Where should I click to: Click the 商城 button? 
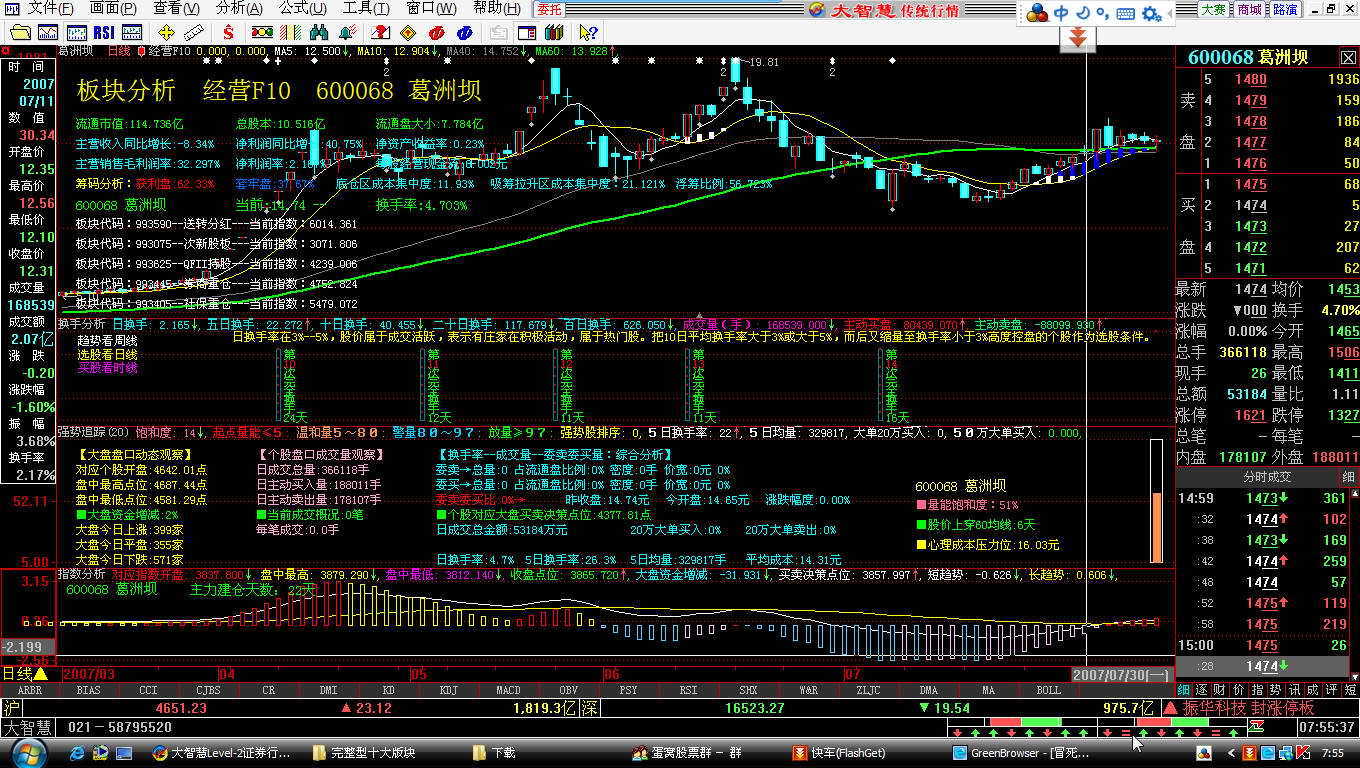point(1249,9)
